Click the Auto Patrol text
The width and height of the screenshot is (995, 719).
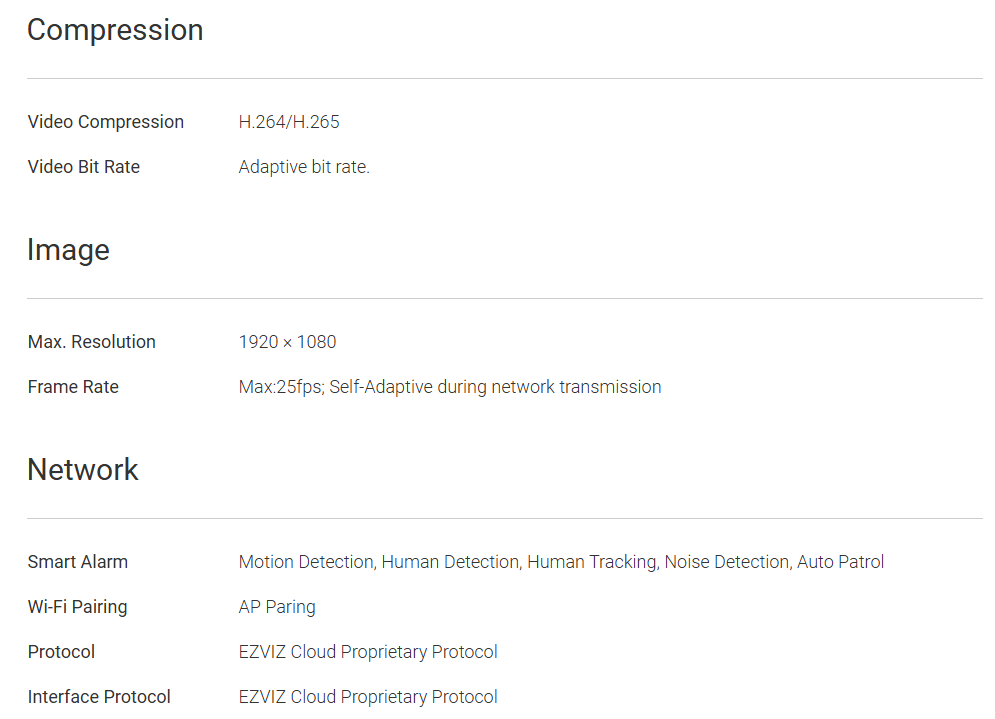coord(840,562)
